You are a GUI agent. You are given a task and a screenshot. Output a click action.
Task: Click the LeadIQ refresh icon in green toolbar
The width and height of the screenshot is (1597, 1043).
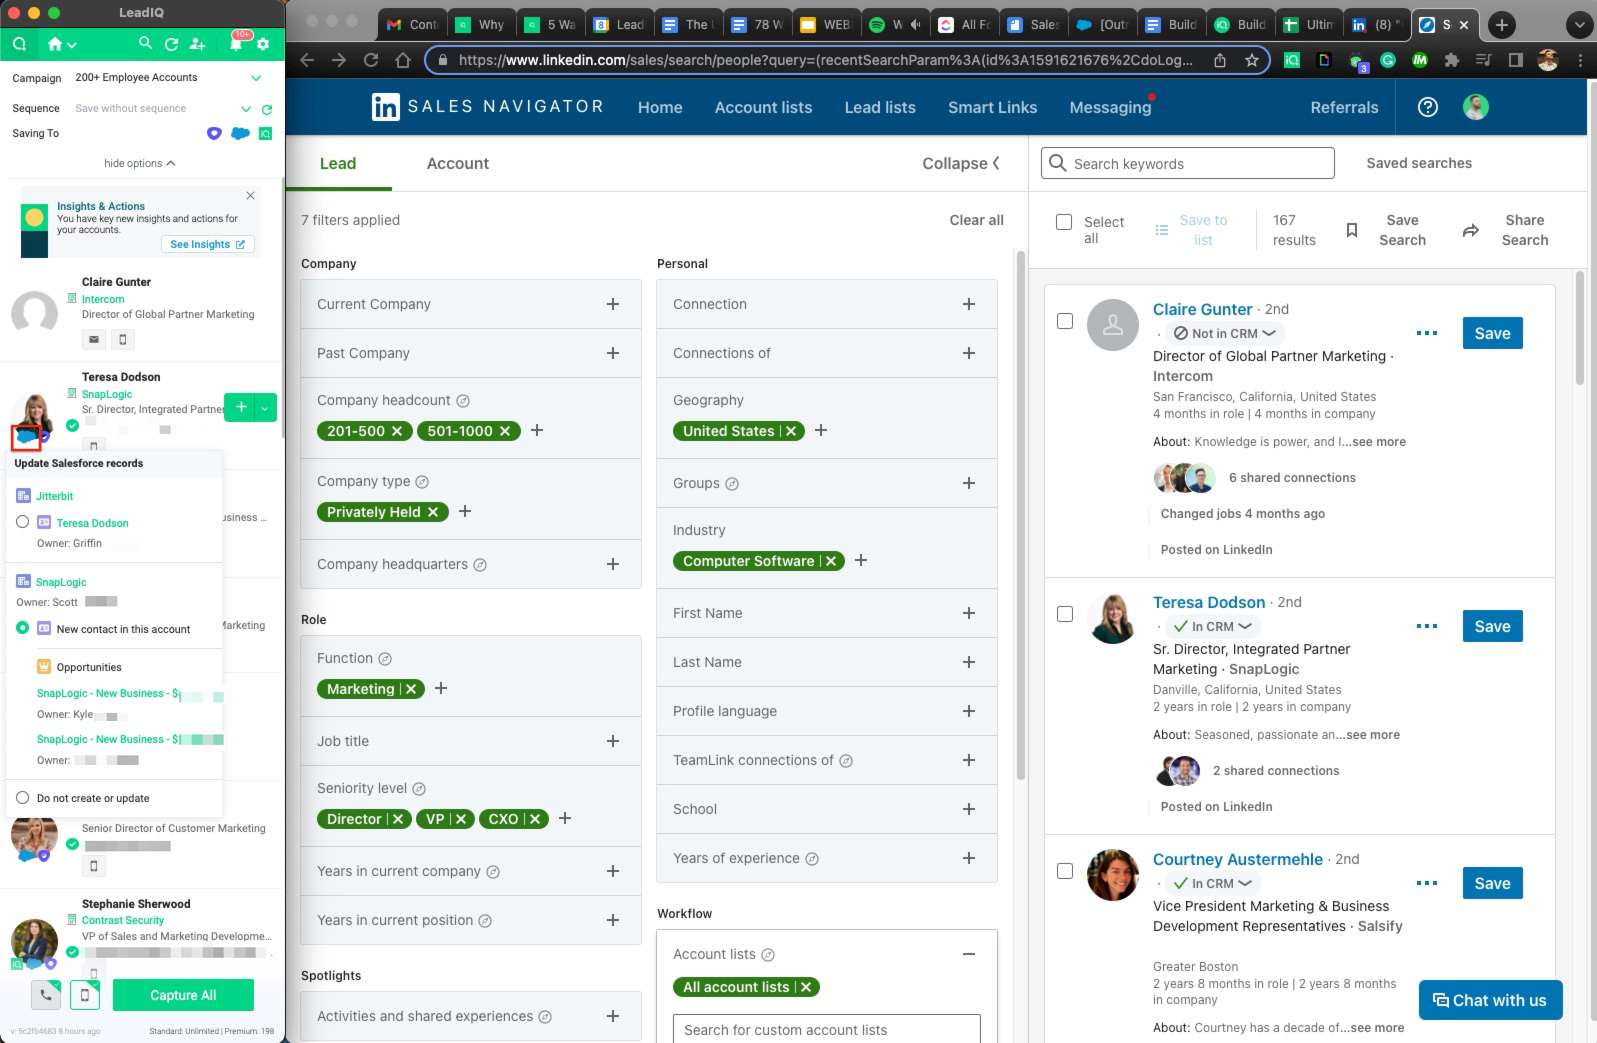[x=171, y=44]
